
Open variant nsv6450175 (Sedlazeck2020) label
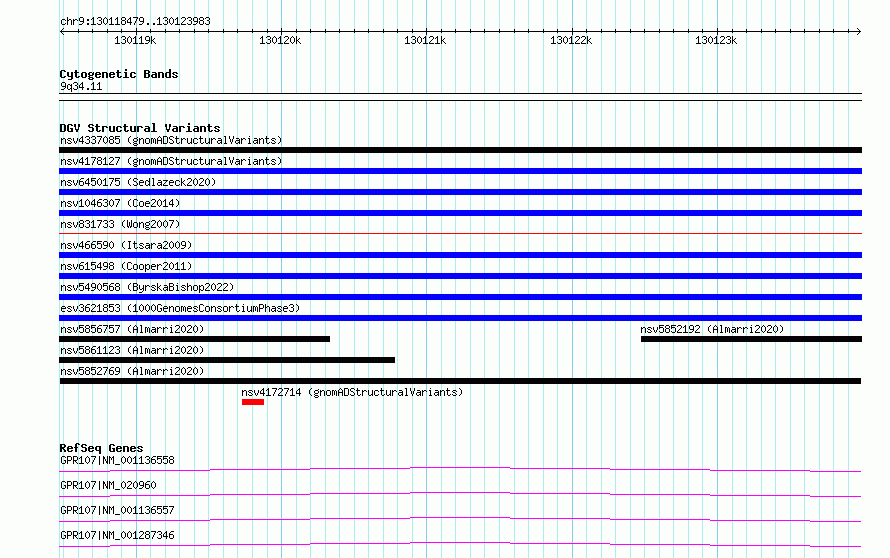point(138,182)
